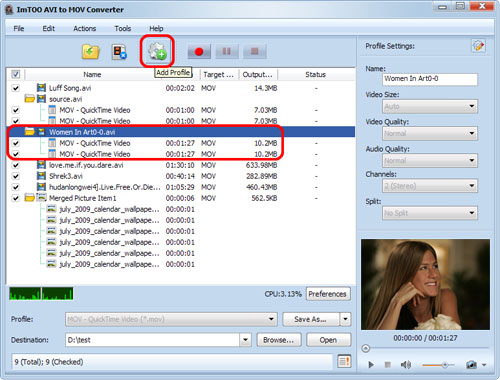The image size is (500, 380).
Task: Stop the preview playback
Action: pyautogui.click(x=387, y=365)
